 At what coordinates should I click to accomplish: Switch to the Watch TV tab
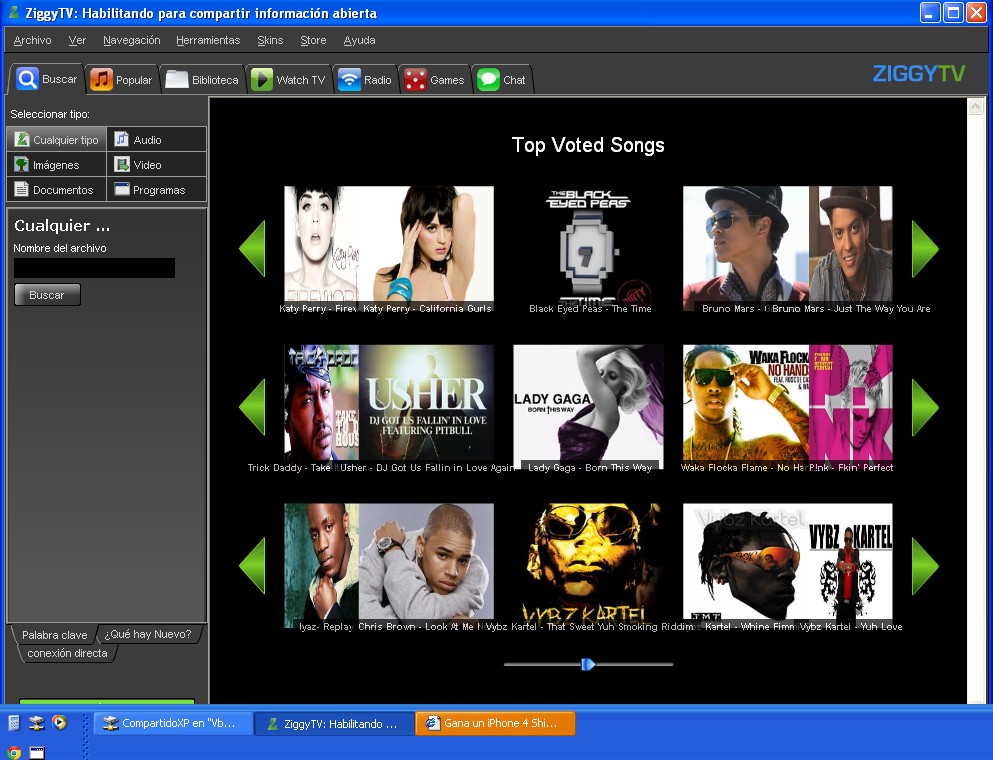click(289, 80)
